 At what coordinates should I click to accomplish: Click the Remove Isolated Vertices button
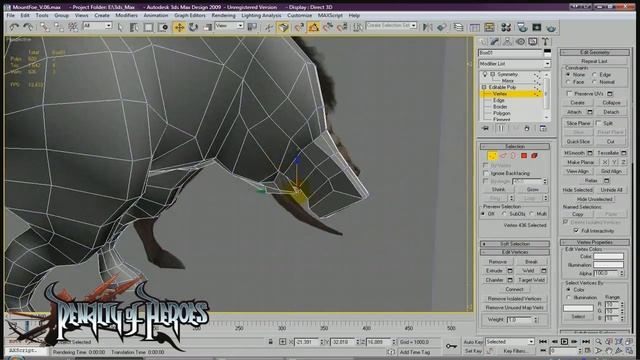click(514, 299)
